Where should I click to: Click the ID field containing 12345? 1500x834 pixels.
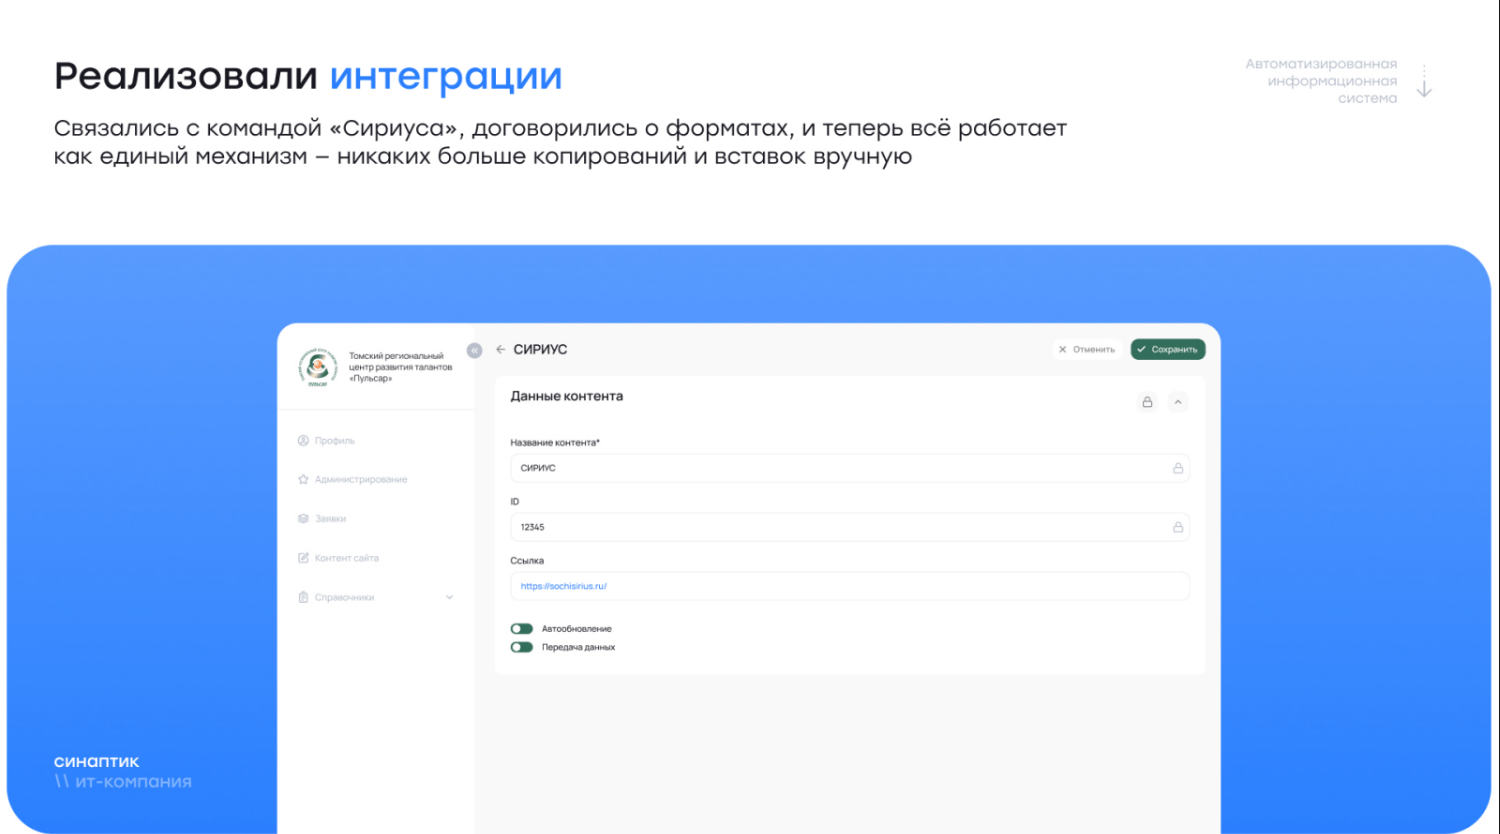pos(850,527)
